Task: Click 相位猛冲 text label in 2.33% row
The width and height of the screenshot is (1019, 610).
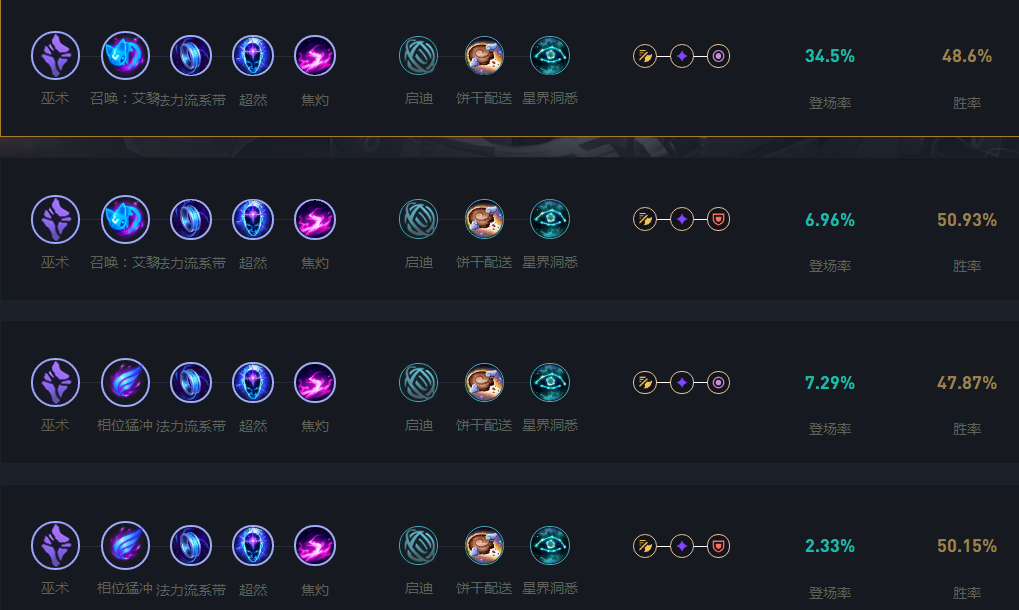Action: [124, 589]
